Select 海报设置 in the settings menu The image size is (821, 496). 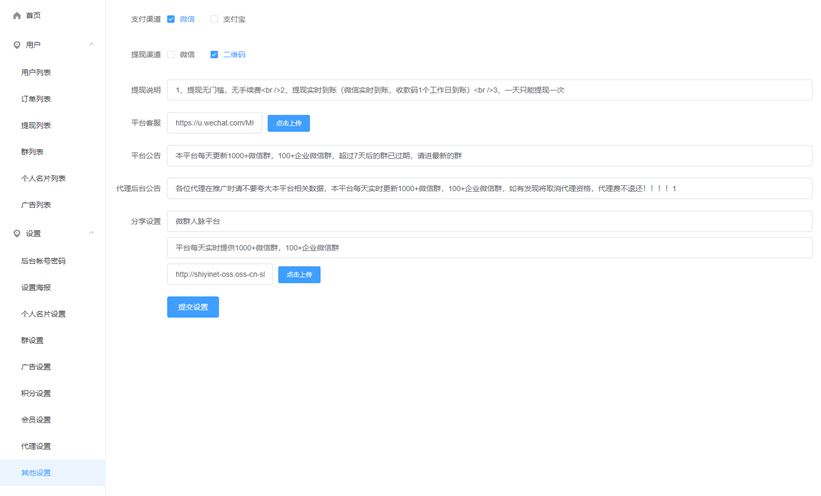click(36, 287)
